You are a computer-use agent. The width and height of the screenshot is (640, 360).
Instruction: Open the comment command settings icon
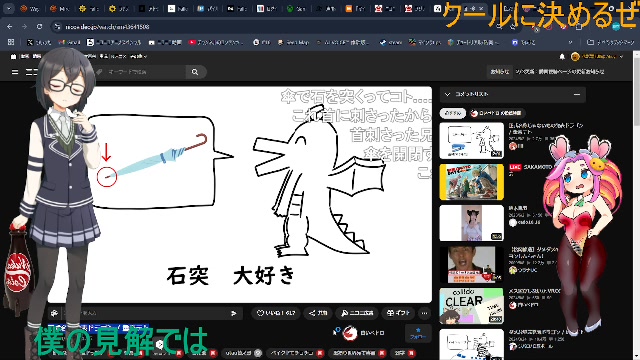pyautogui.click(x=54, y=313)
